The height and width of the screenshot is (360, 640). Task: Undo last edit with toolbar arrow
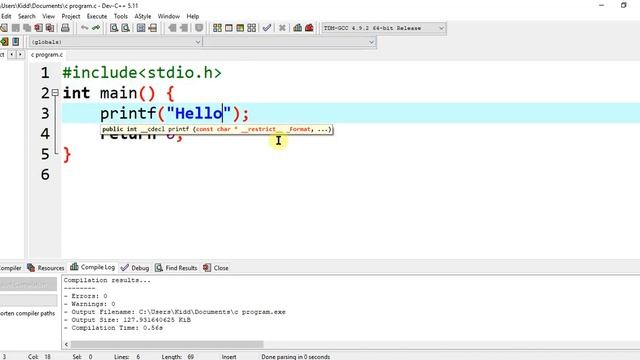[x=84, y=28]
